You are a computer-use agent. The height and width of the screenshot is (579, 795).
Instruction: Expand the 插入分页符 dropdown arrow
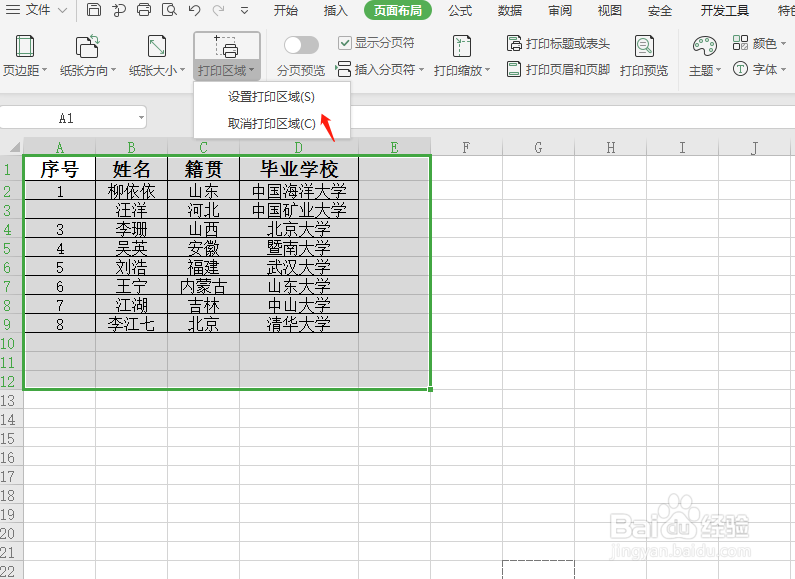pyautogui.click(x=421, y=69)
